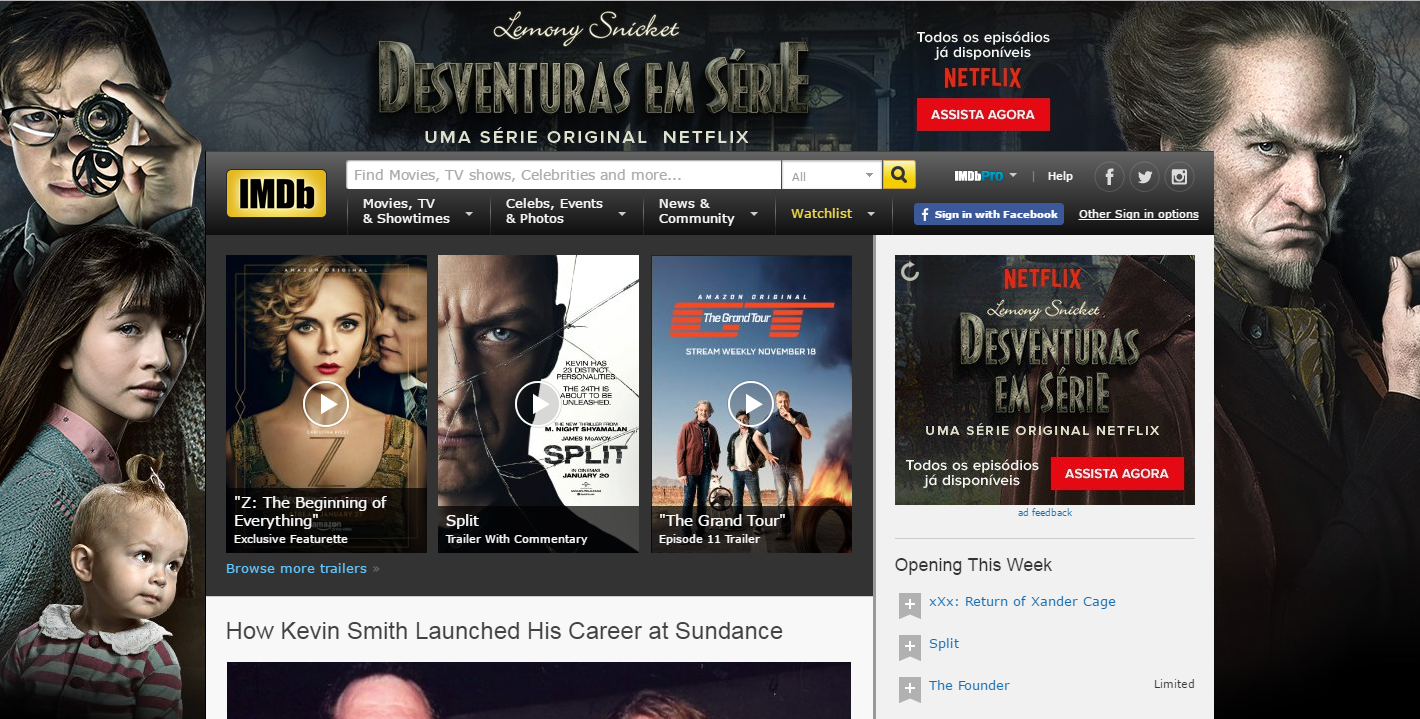This screenshot has width=1420, height=719.
Task: Open How Kevin Smith Launched His Career headline
Action: (504, 631)
